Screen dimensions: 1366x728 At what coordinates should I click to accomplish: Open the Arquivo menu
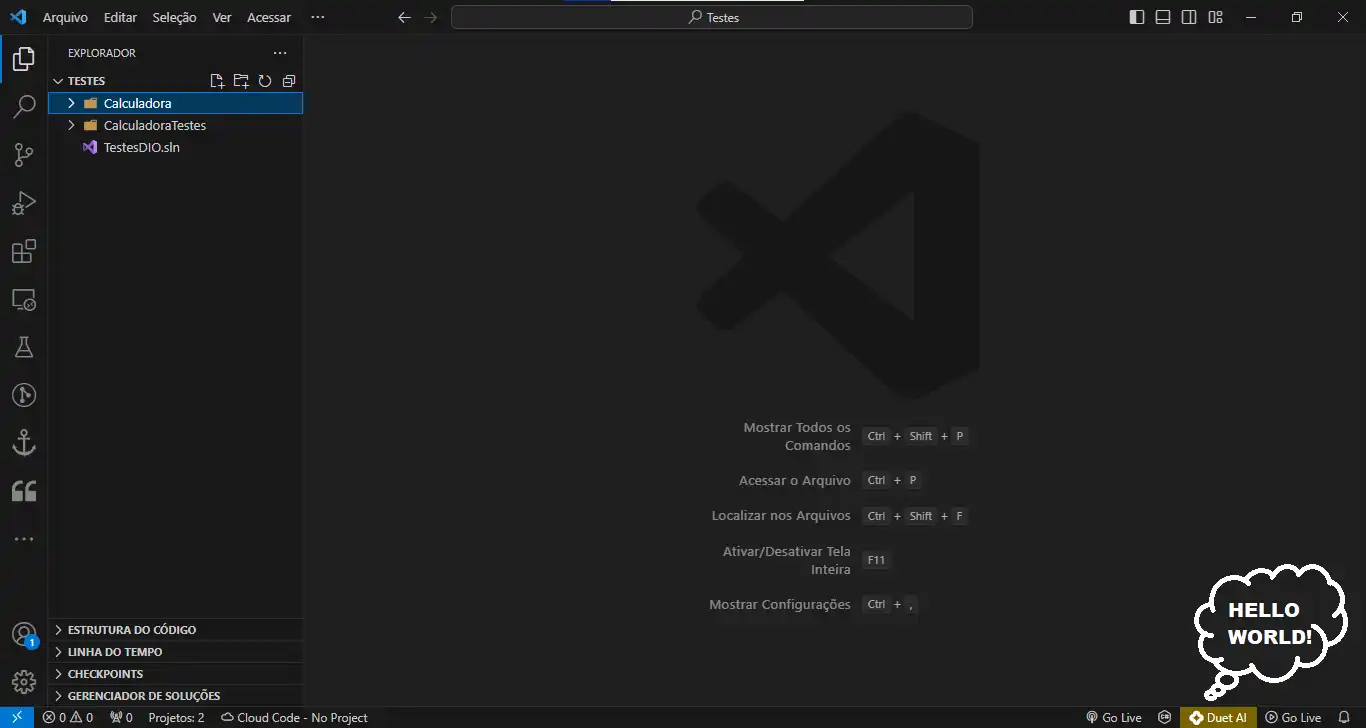click(x=65, y=17)
